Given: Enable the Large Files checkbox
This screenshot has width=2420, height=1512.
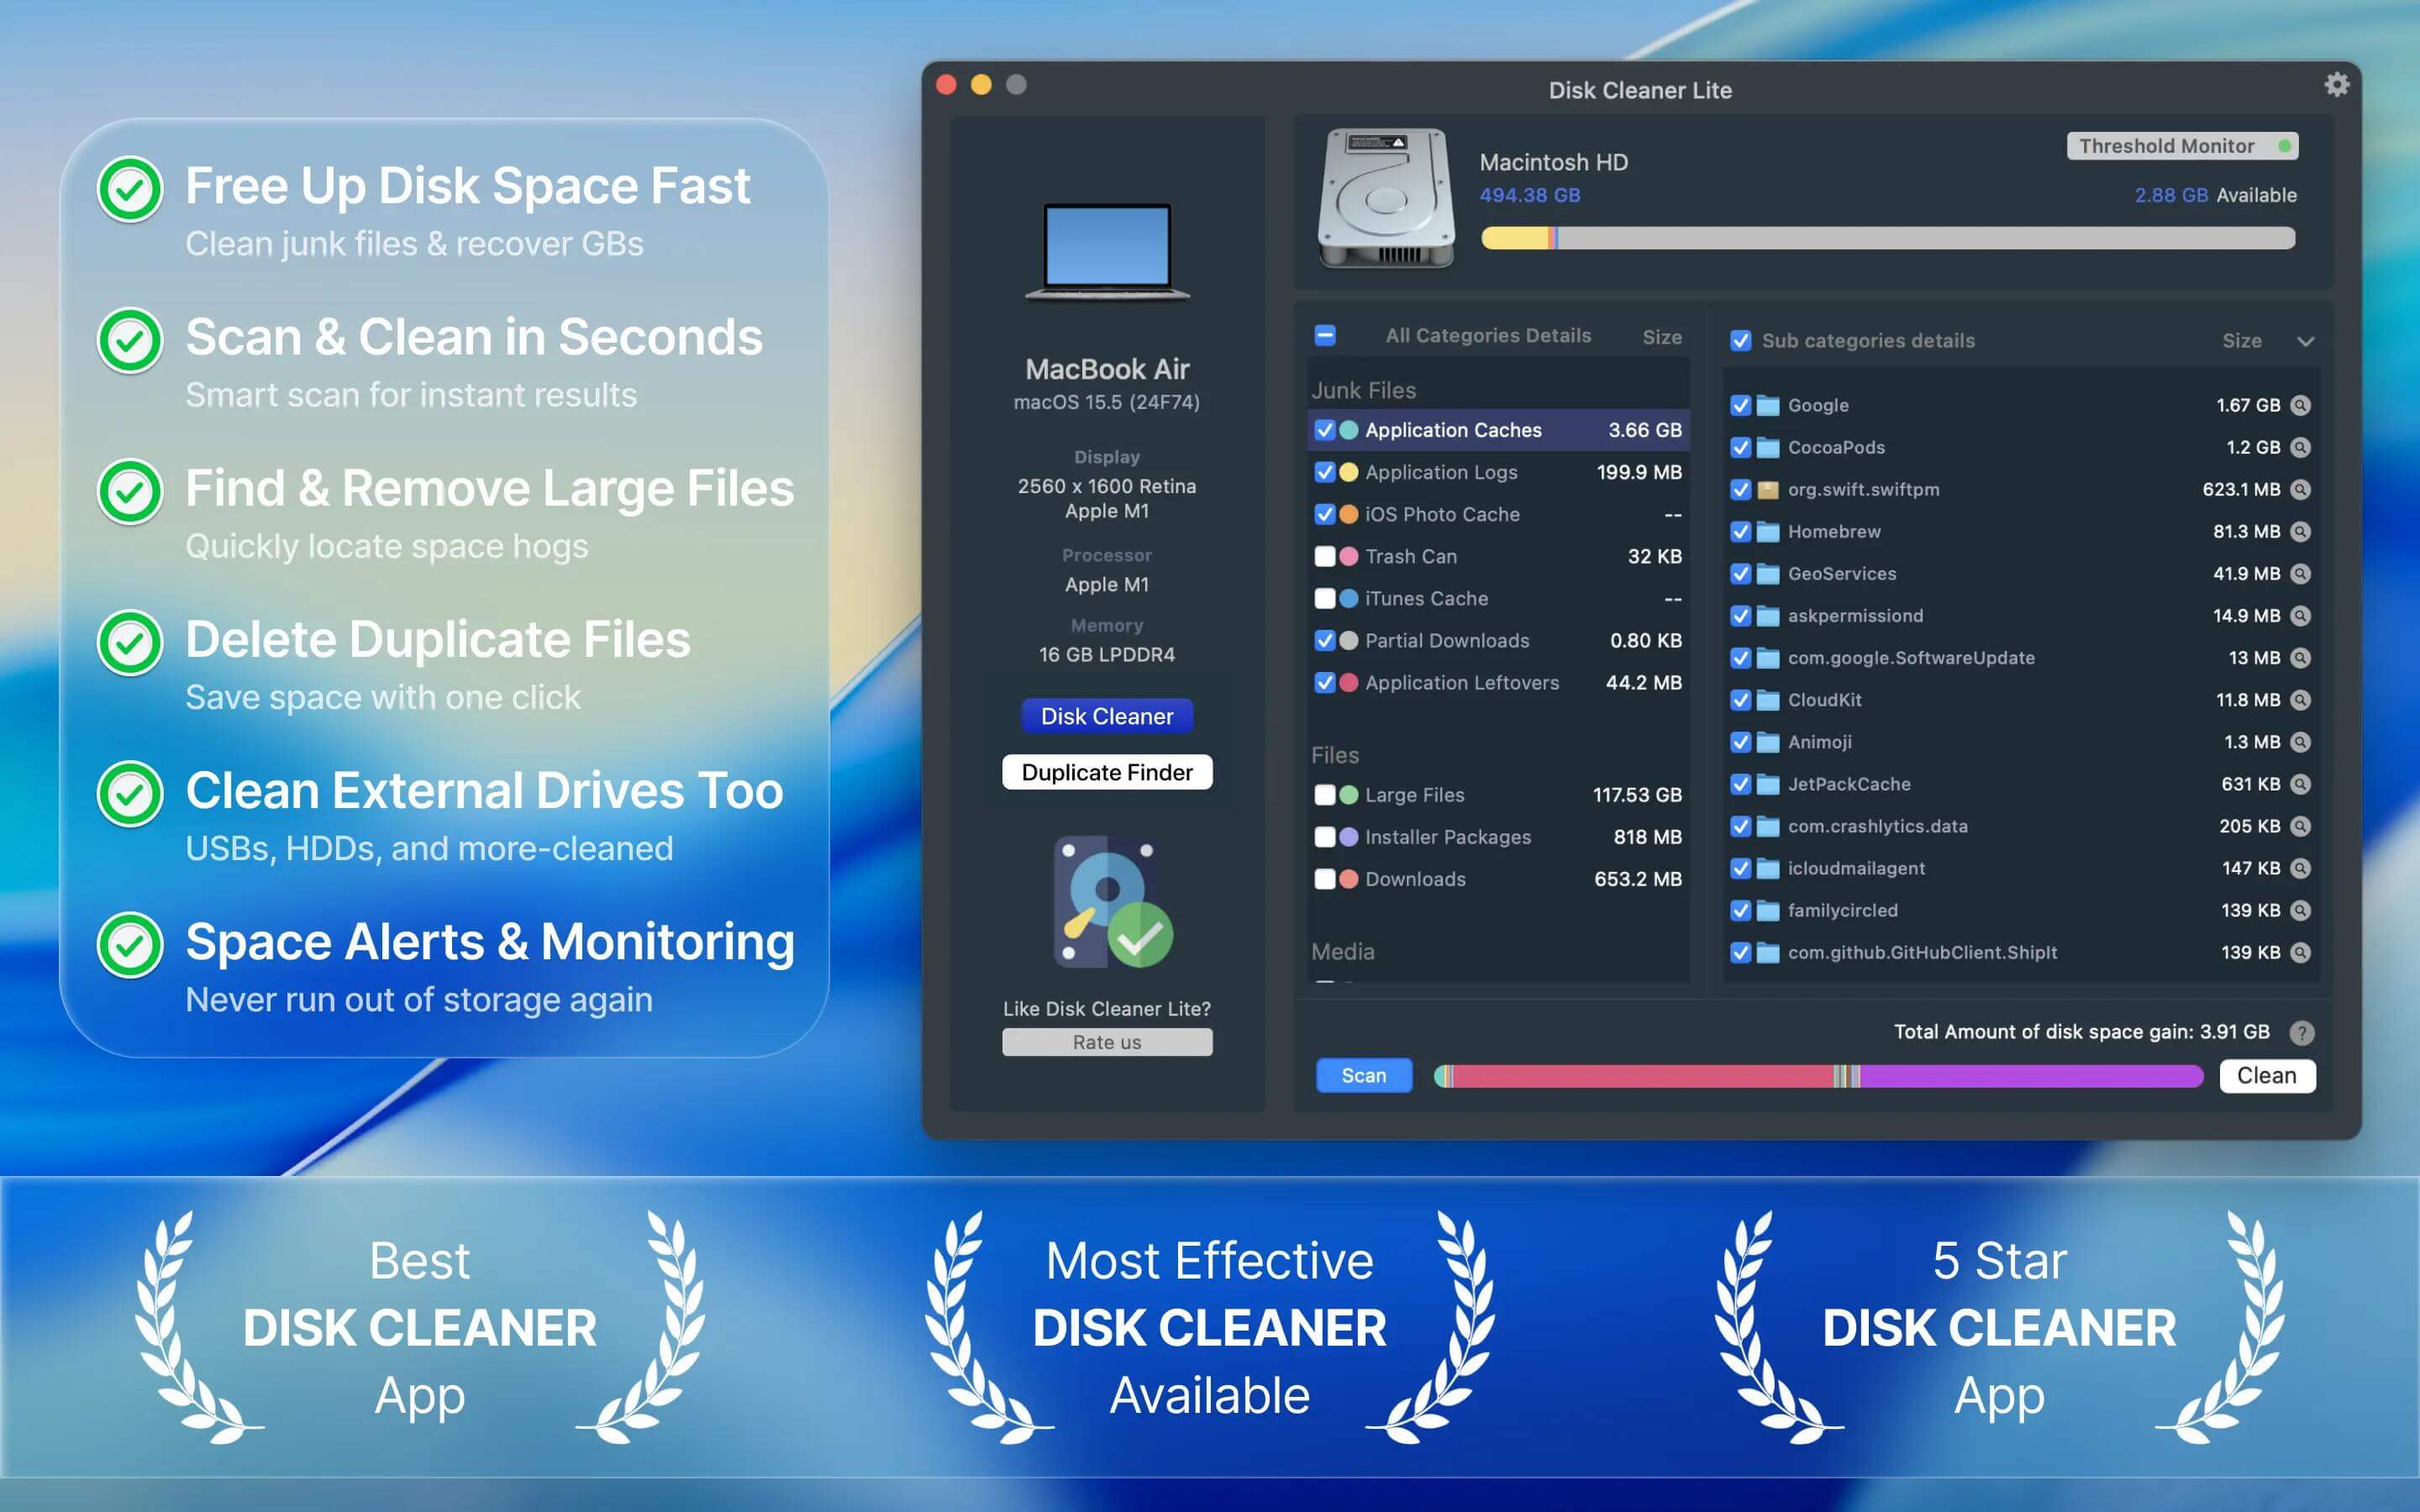Looking at the screenshot, I should [x=1326, y=795].
